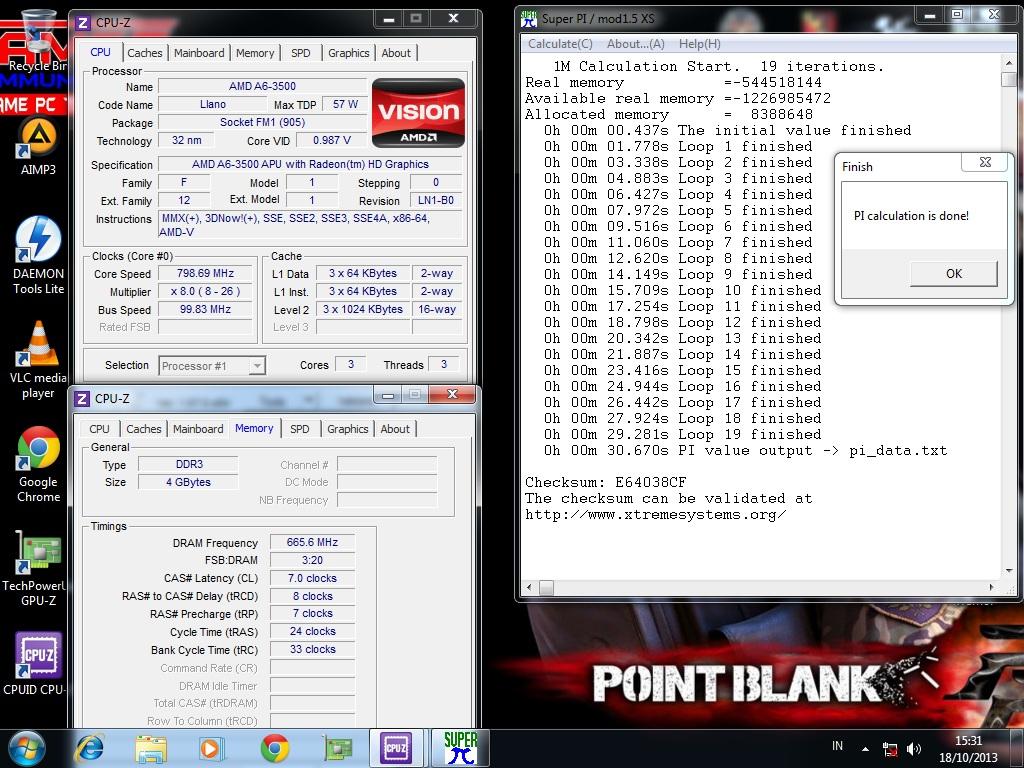
Task: Click the CPU-Z logo in lower window title bar
Action: (x=82, y=398)
